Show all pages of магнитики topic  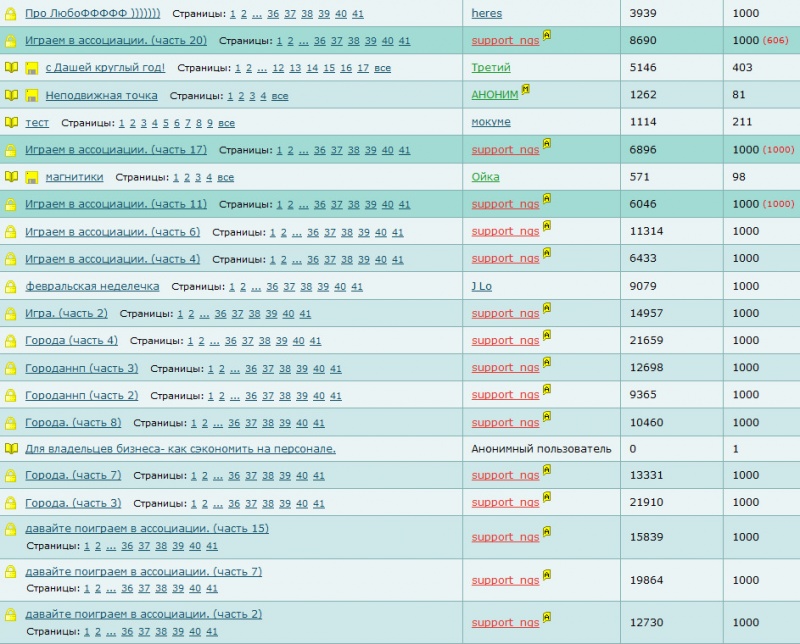tap(226, 178)
